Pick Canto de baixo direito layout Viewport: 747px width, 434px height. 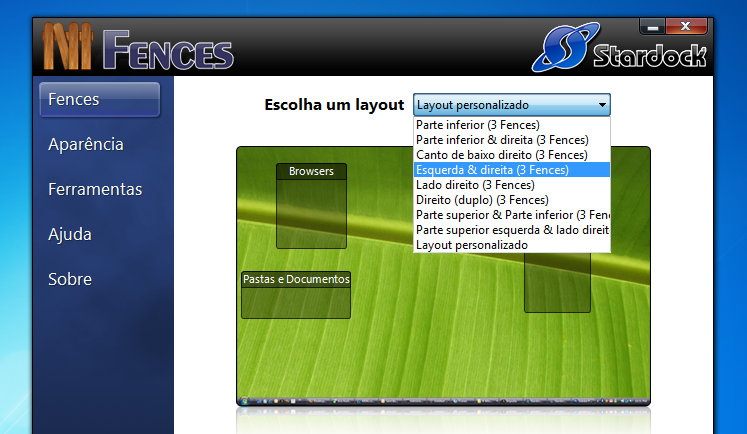click(x=512, y=155)
